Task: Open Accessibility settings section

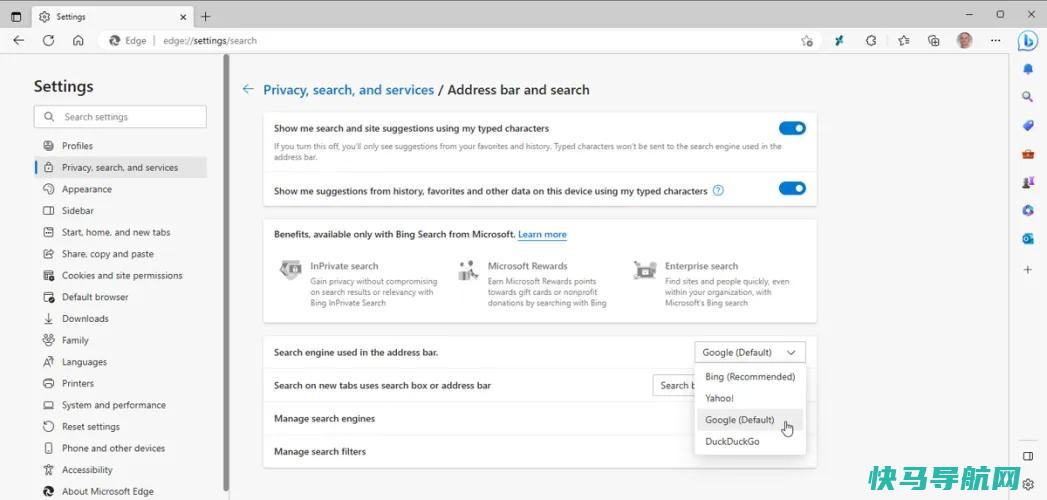Action: coord(120,469)
